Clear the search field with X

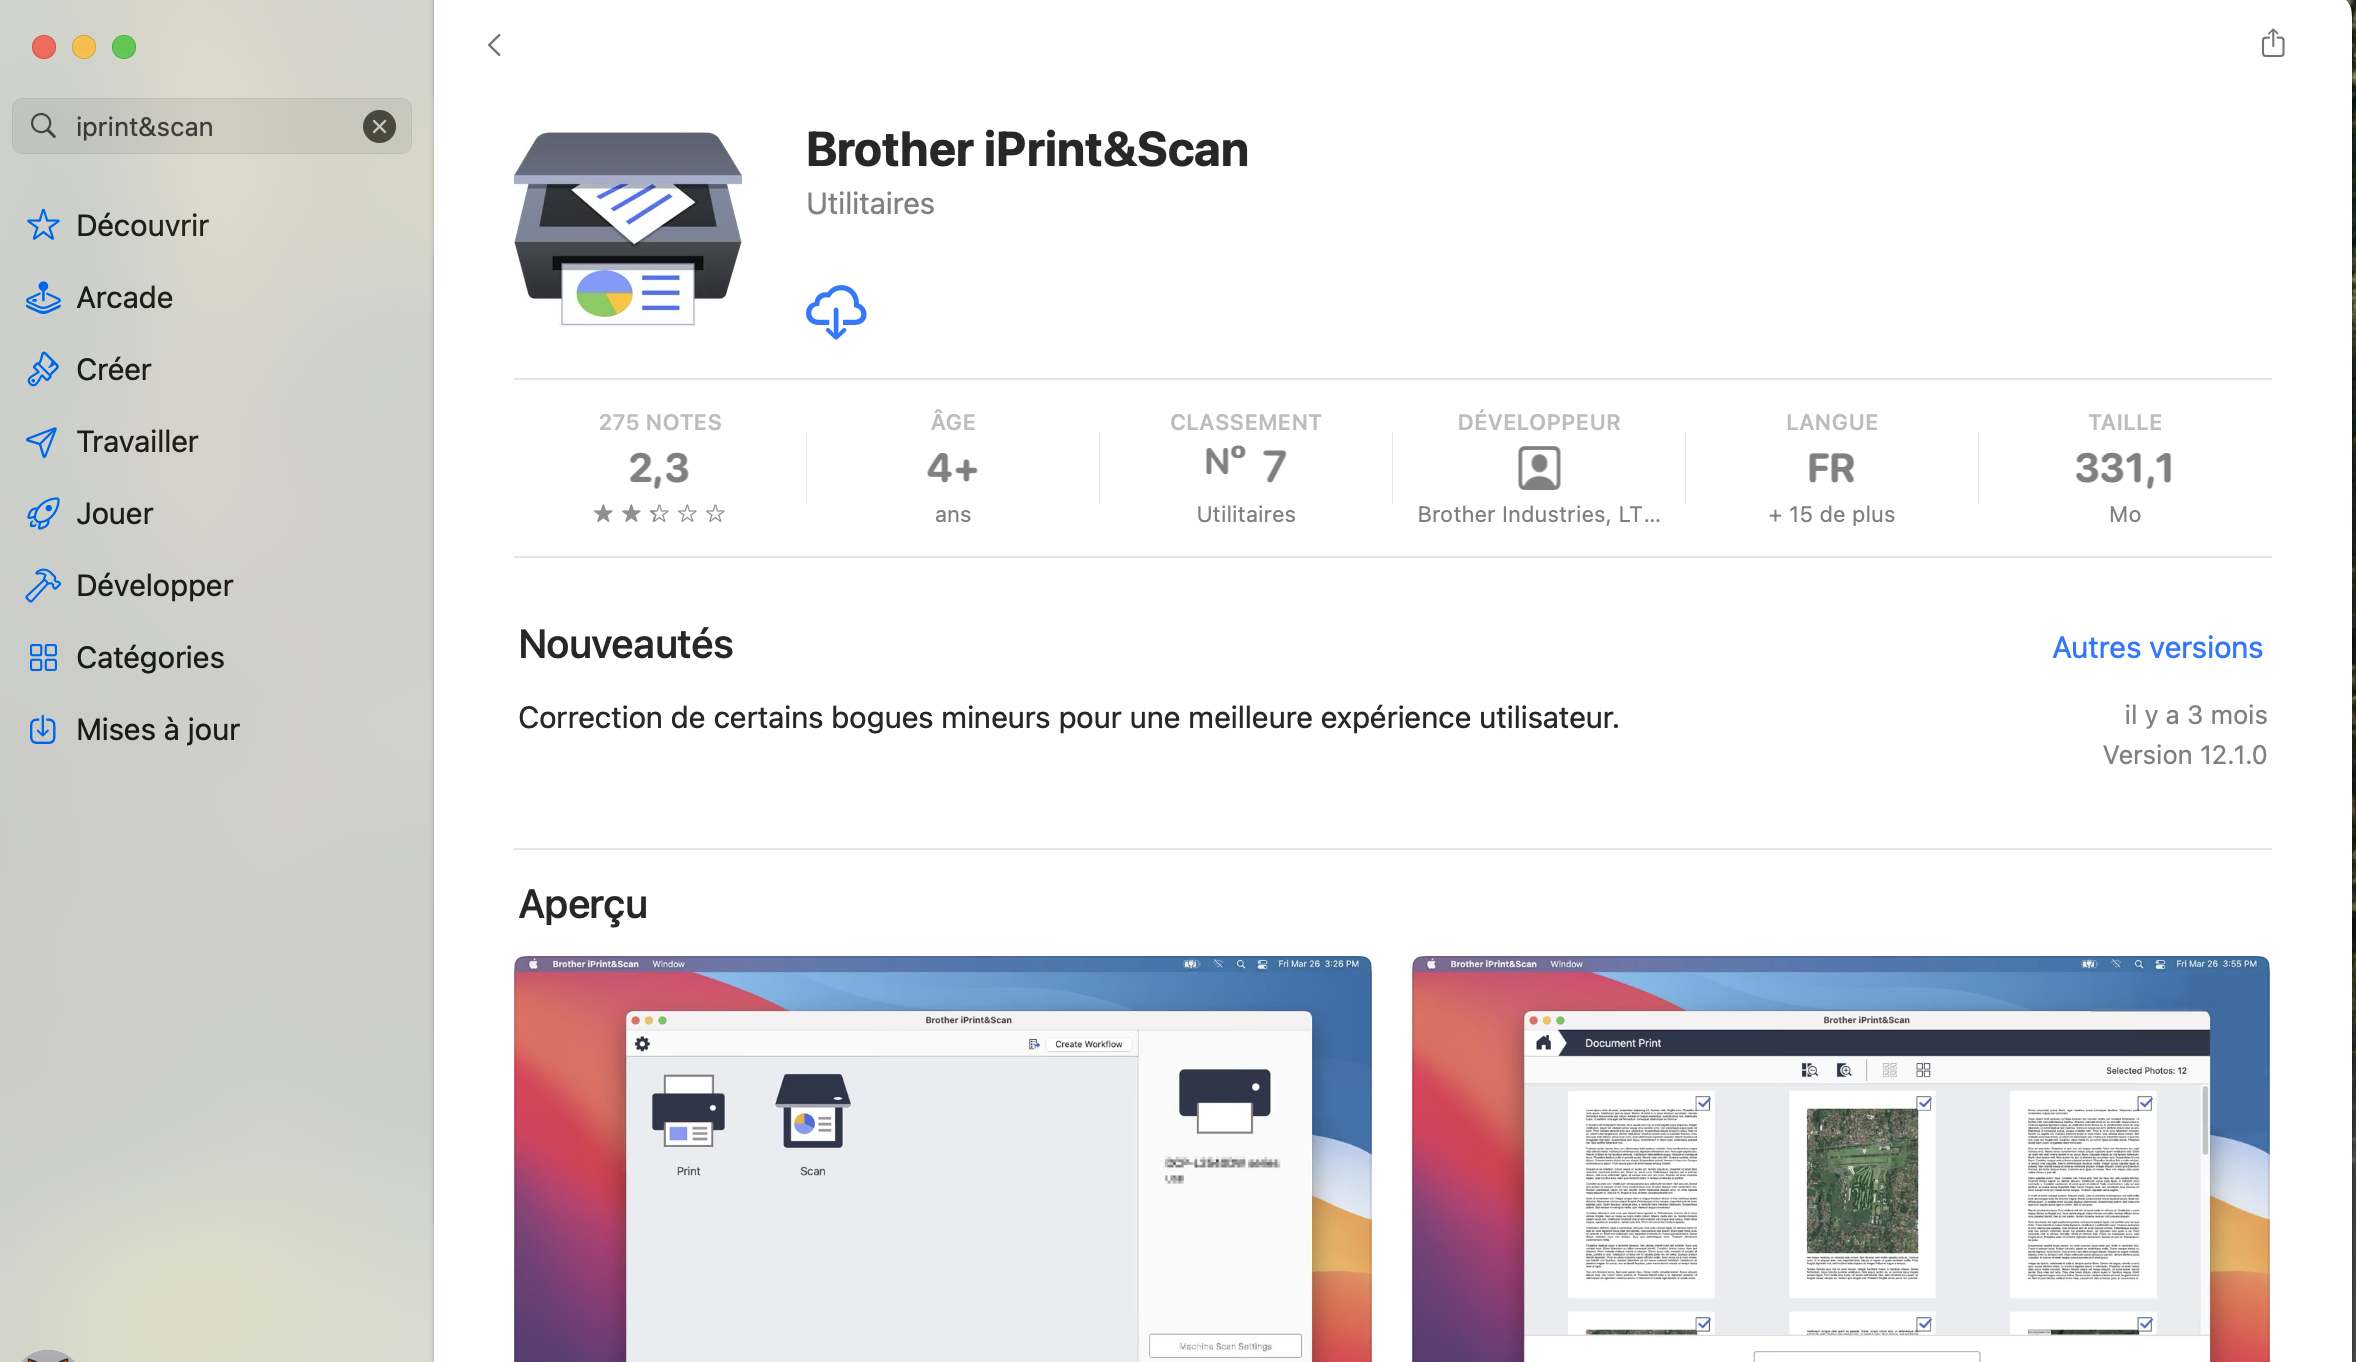tap(379, 126)
